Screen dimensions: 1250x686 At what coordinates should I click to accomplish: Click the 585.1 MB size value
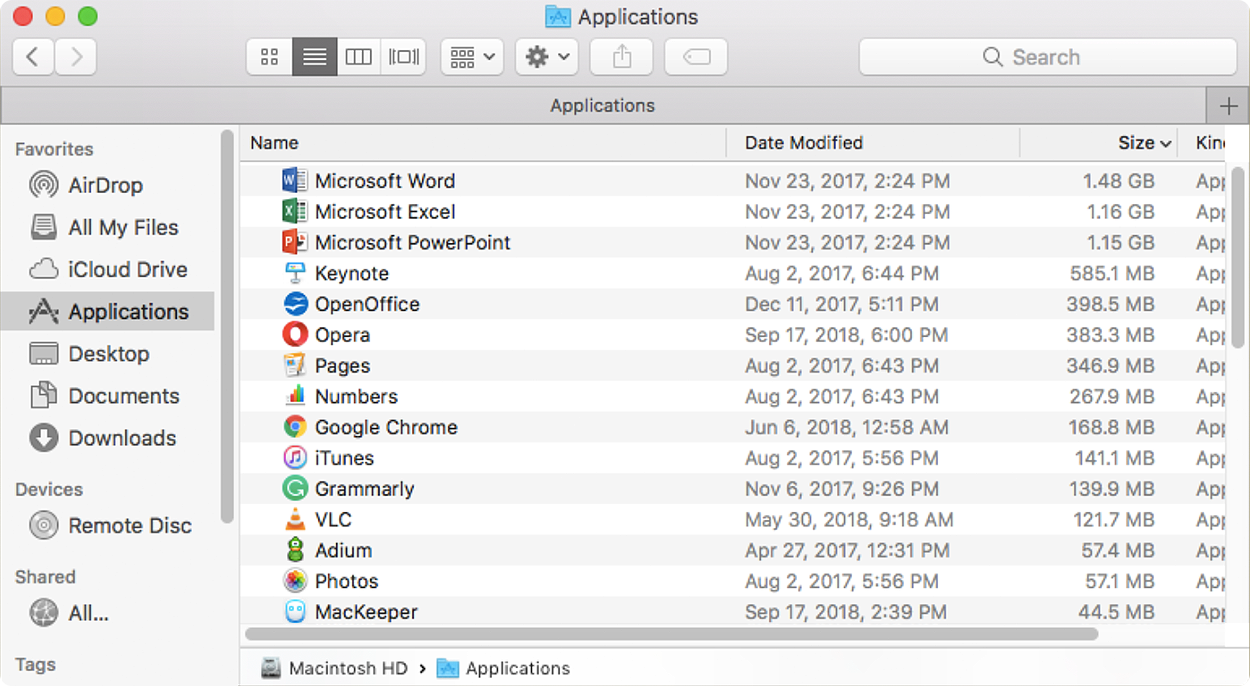1112,273
